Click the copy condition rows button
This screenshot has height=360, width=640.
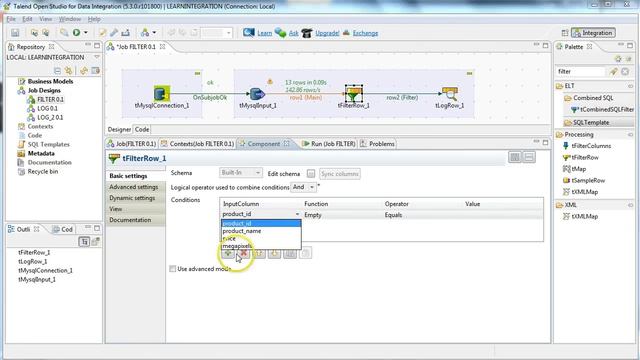(x=290, y=253)
